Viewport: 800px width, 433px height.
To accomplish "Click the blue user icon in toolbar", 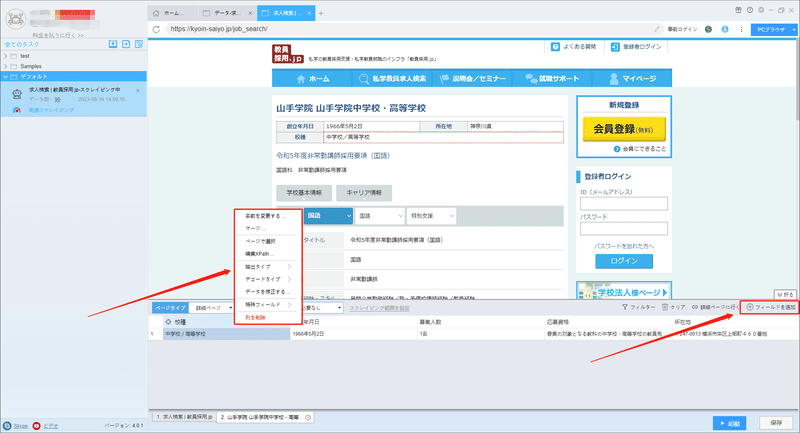I will pyautogui.click(x=725, y=29).
